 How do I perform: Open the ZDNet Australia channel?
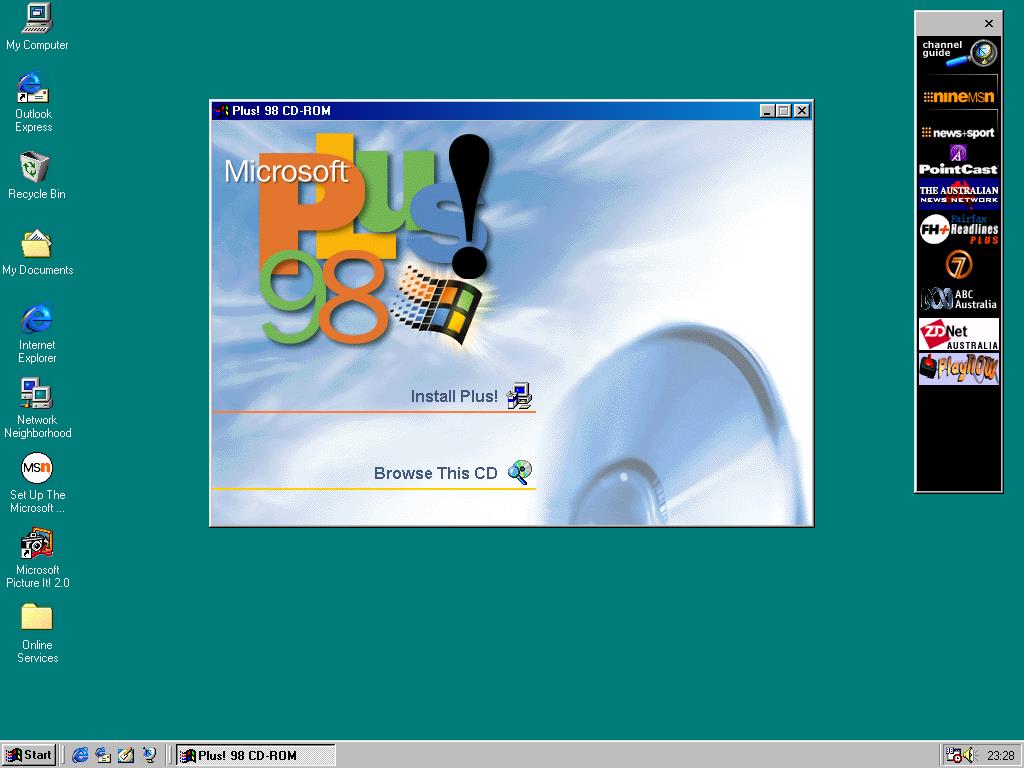coord(959,334)
